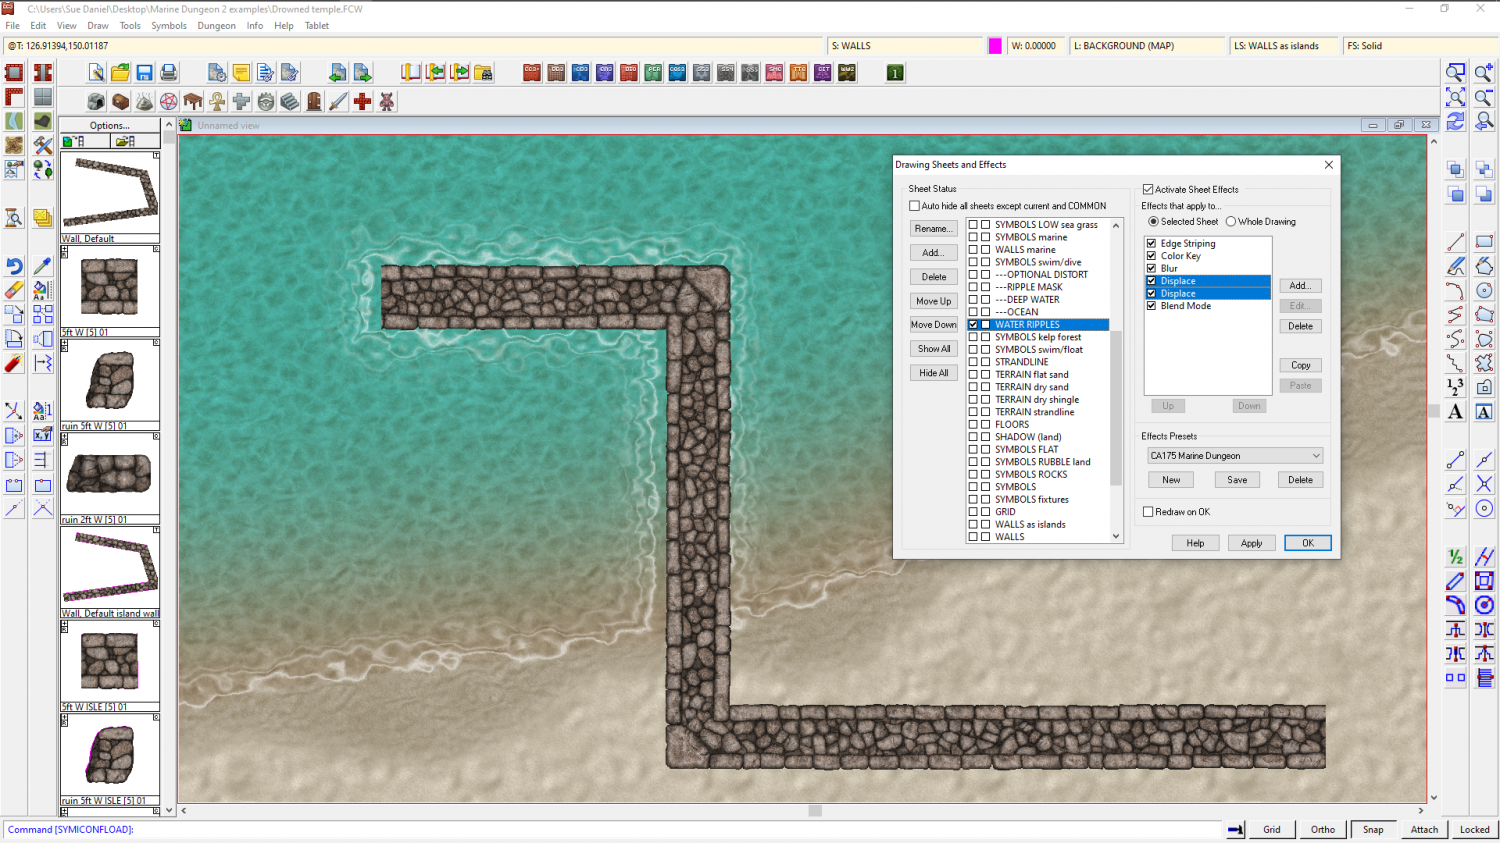Click the Print icon in toolbar
Screen dimensions: 1500x843
pos(169,72)
